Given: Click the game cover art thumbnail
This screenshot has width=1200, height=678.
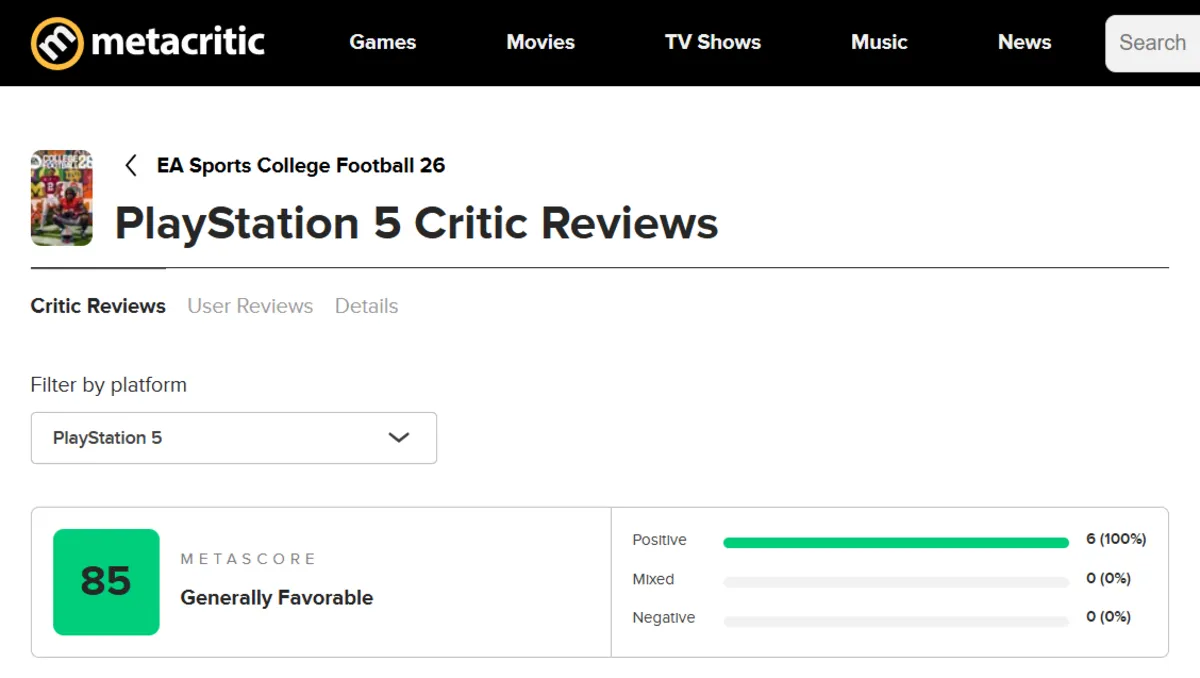Looking at the screenshot, I should [x=61, y=197].
